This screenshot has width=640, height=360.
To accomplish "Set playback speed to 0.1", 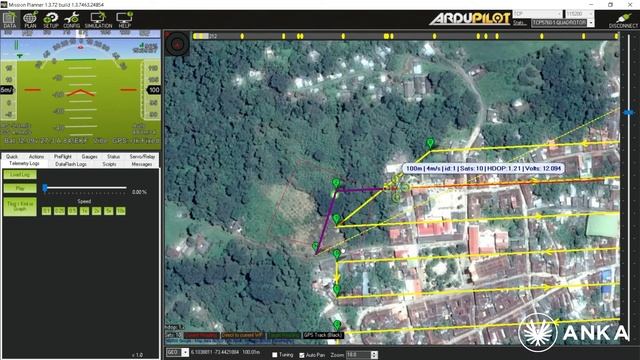I will (x=46, y=211).
